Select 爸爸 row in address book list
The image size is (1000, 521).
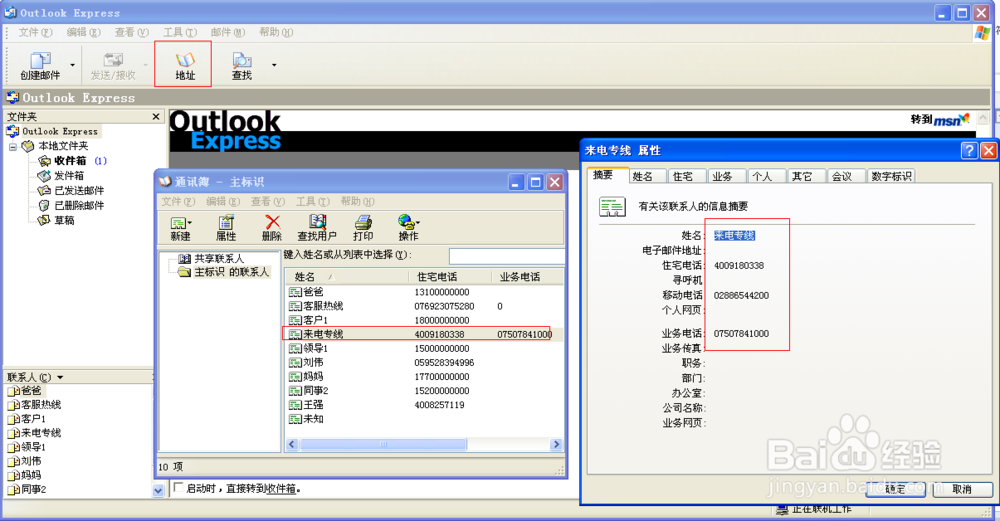[x=424, y=292]
